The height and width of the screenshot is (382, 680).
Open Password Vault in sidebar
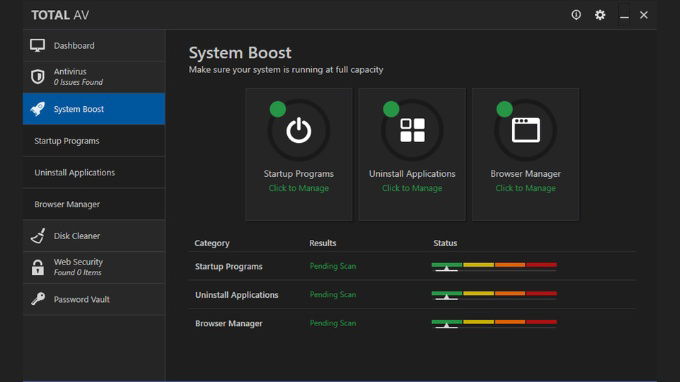click(94, 299)
